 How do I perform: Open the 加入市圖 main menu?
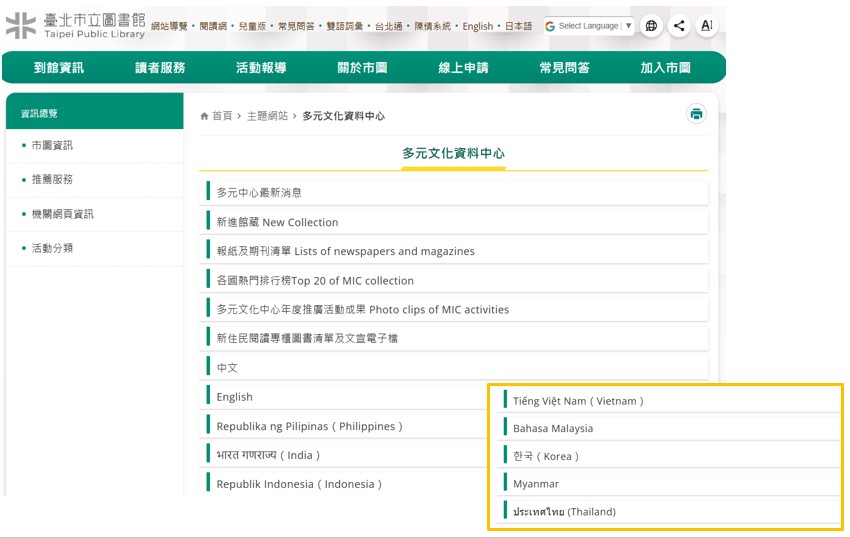[x=665, y=68]
